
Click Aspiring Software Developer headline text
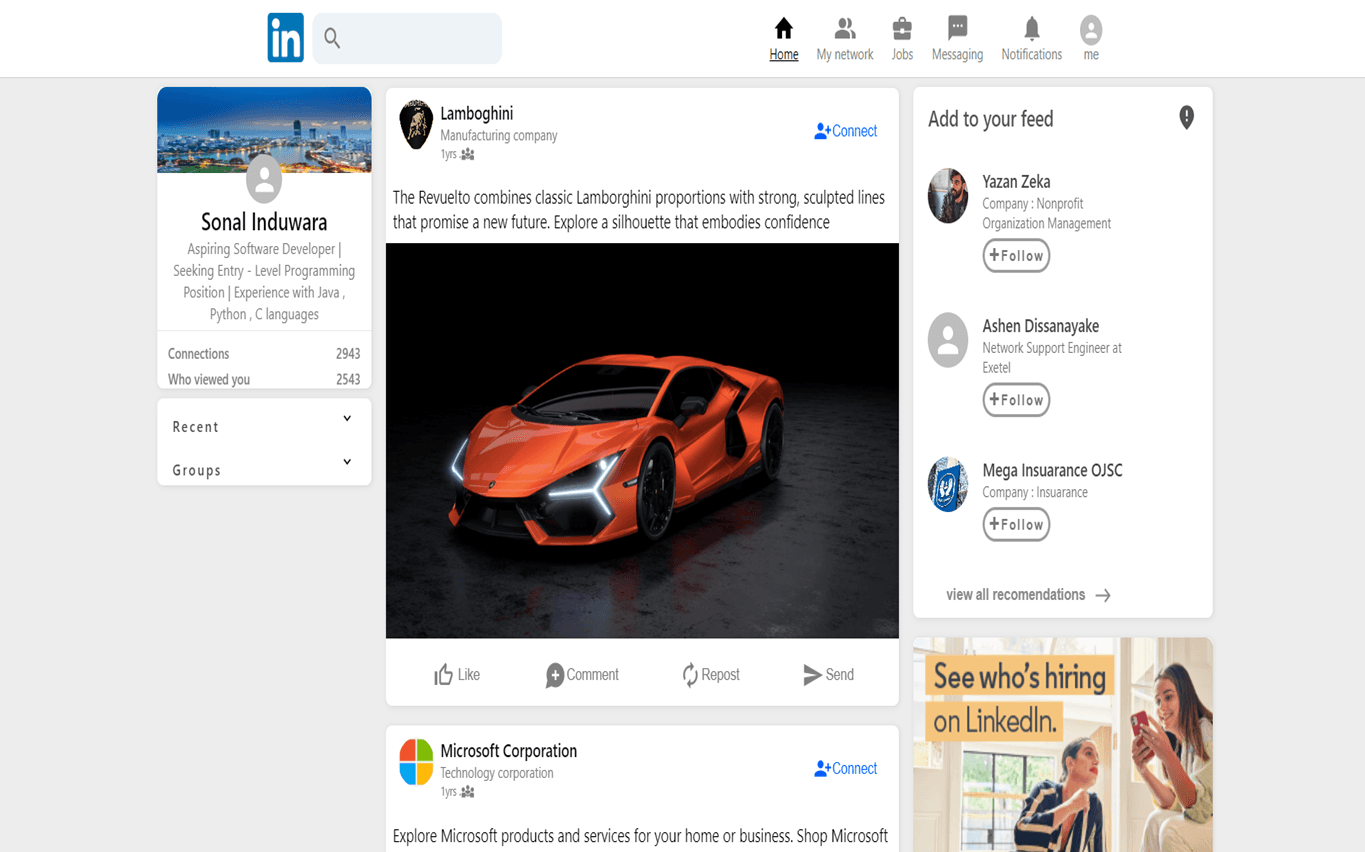(264, 281)
